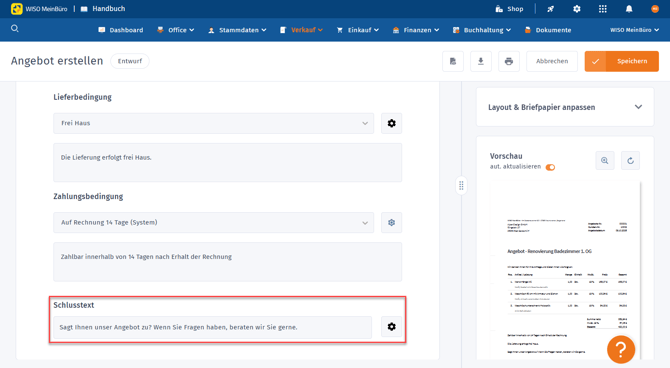670x368 pixels.
Task: Click the search magnifier icon
Action: tap(15, 29)
